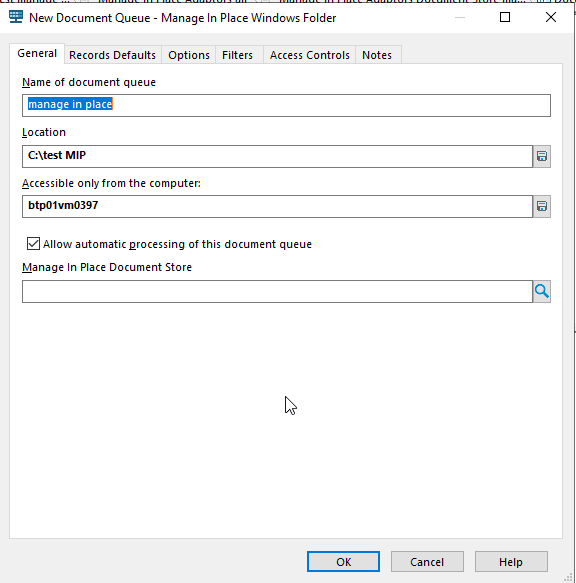Screen dimensions: 576x583
Task: Click the Cancel button
Action: coord(427,561)
